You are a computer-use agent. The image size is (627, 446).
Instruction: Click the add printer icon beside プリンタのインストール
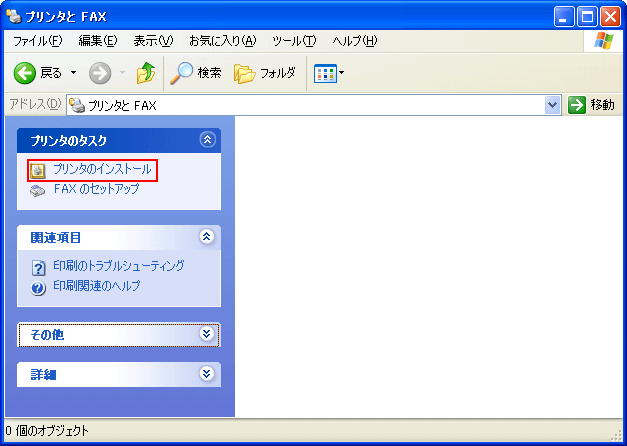pos(38,171)
